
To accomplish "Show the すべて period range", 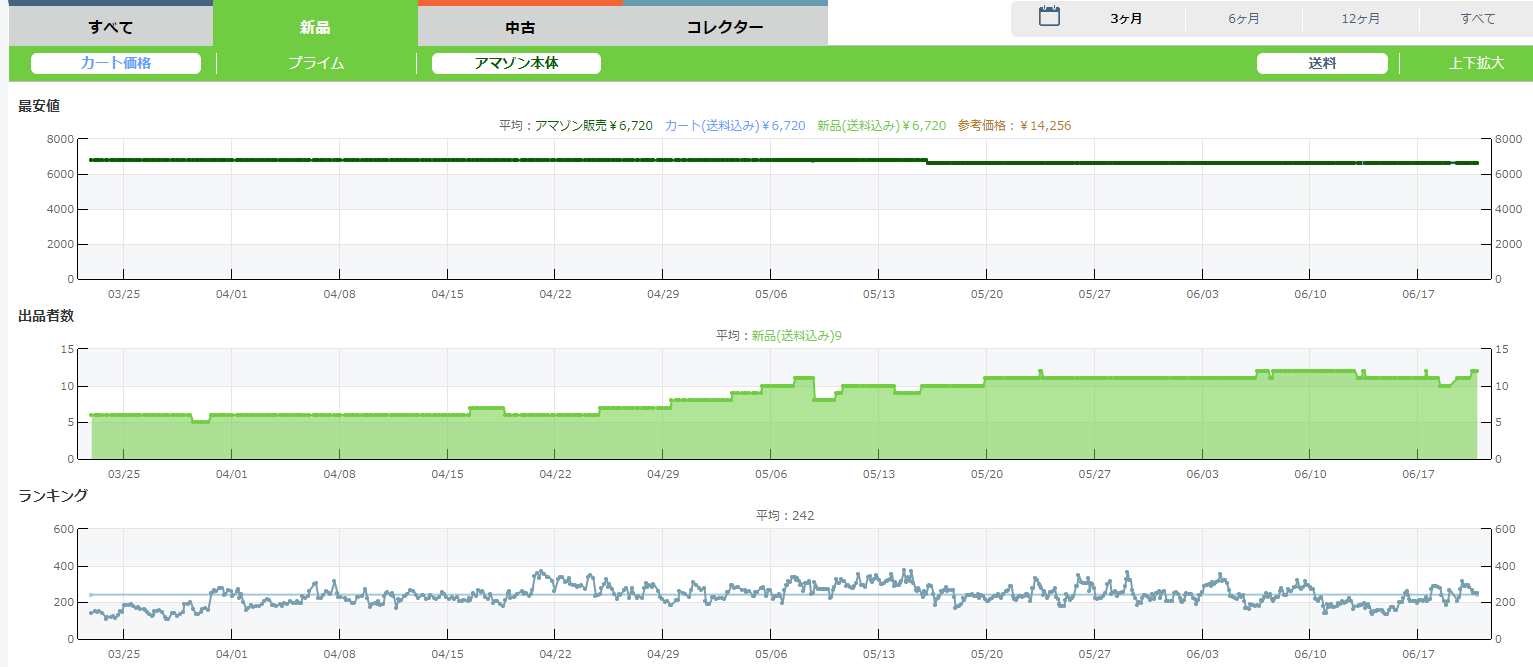I will (x=1477, y=19).
